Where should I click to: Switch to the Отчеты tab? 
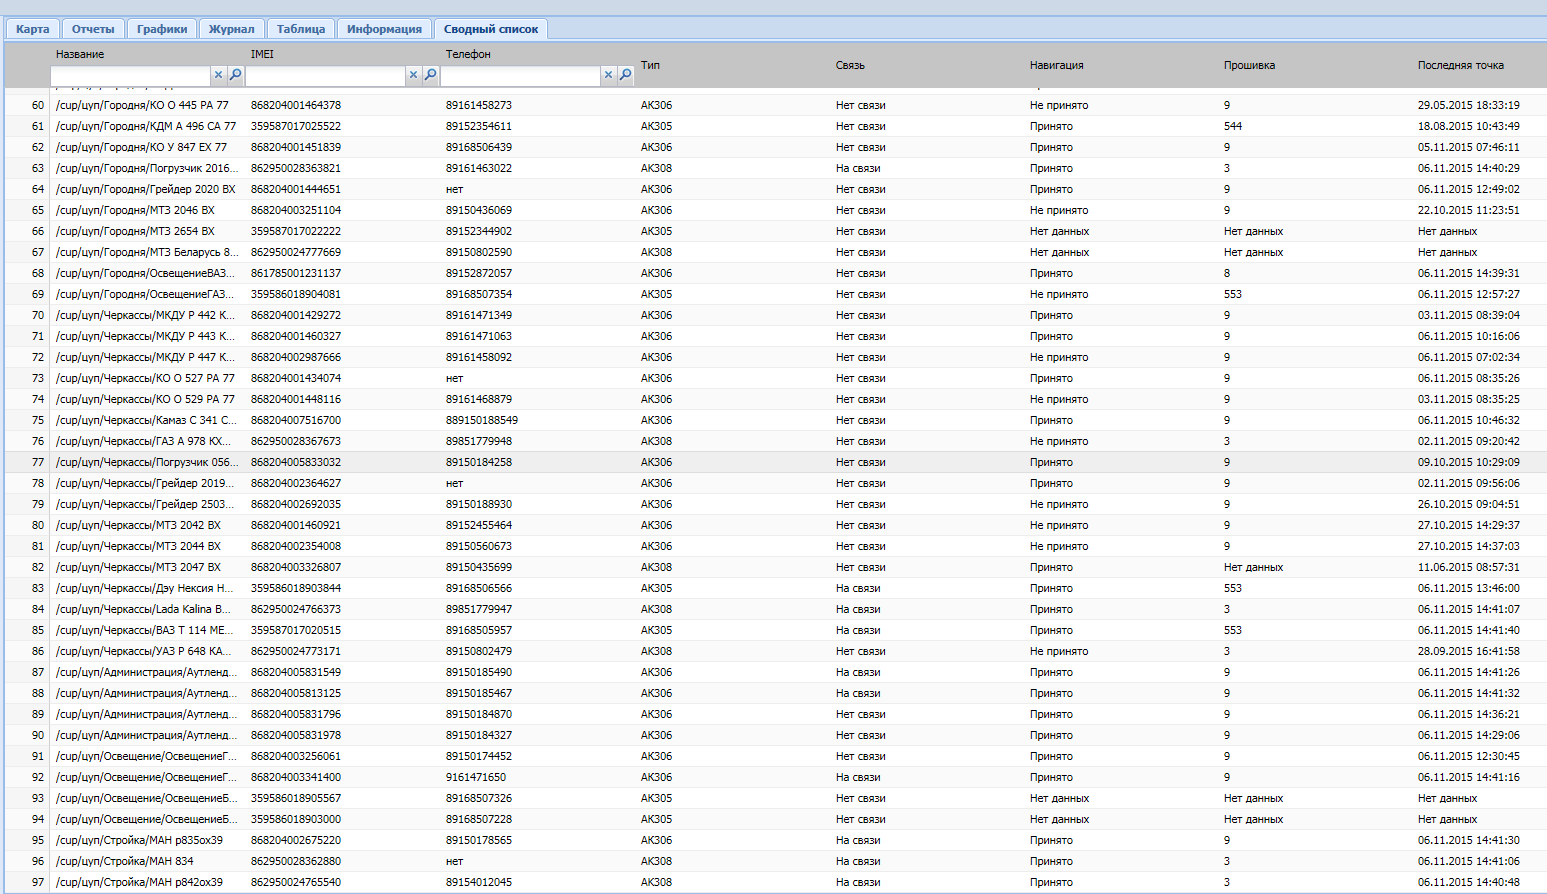[93, 29]
